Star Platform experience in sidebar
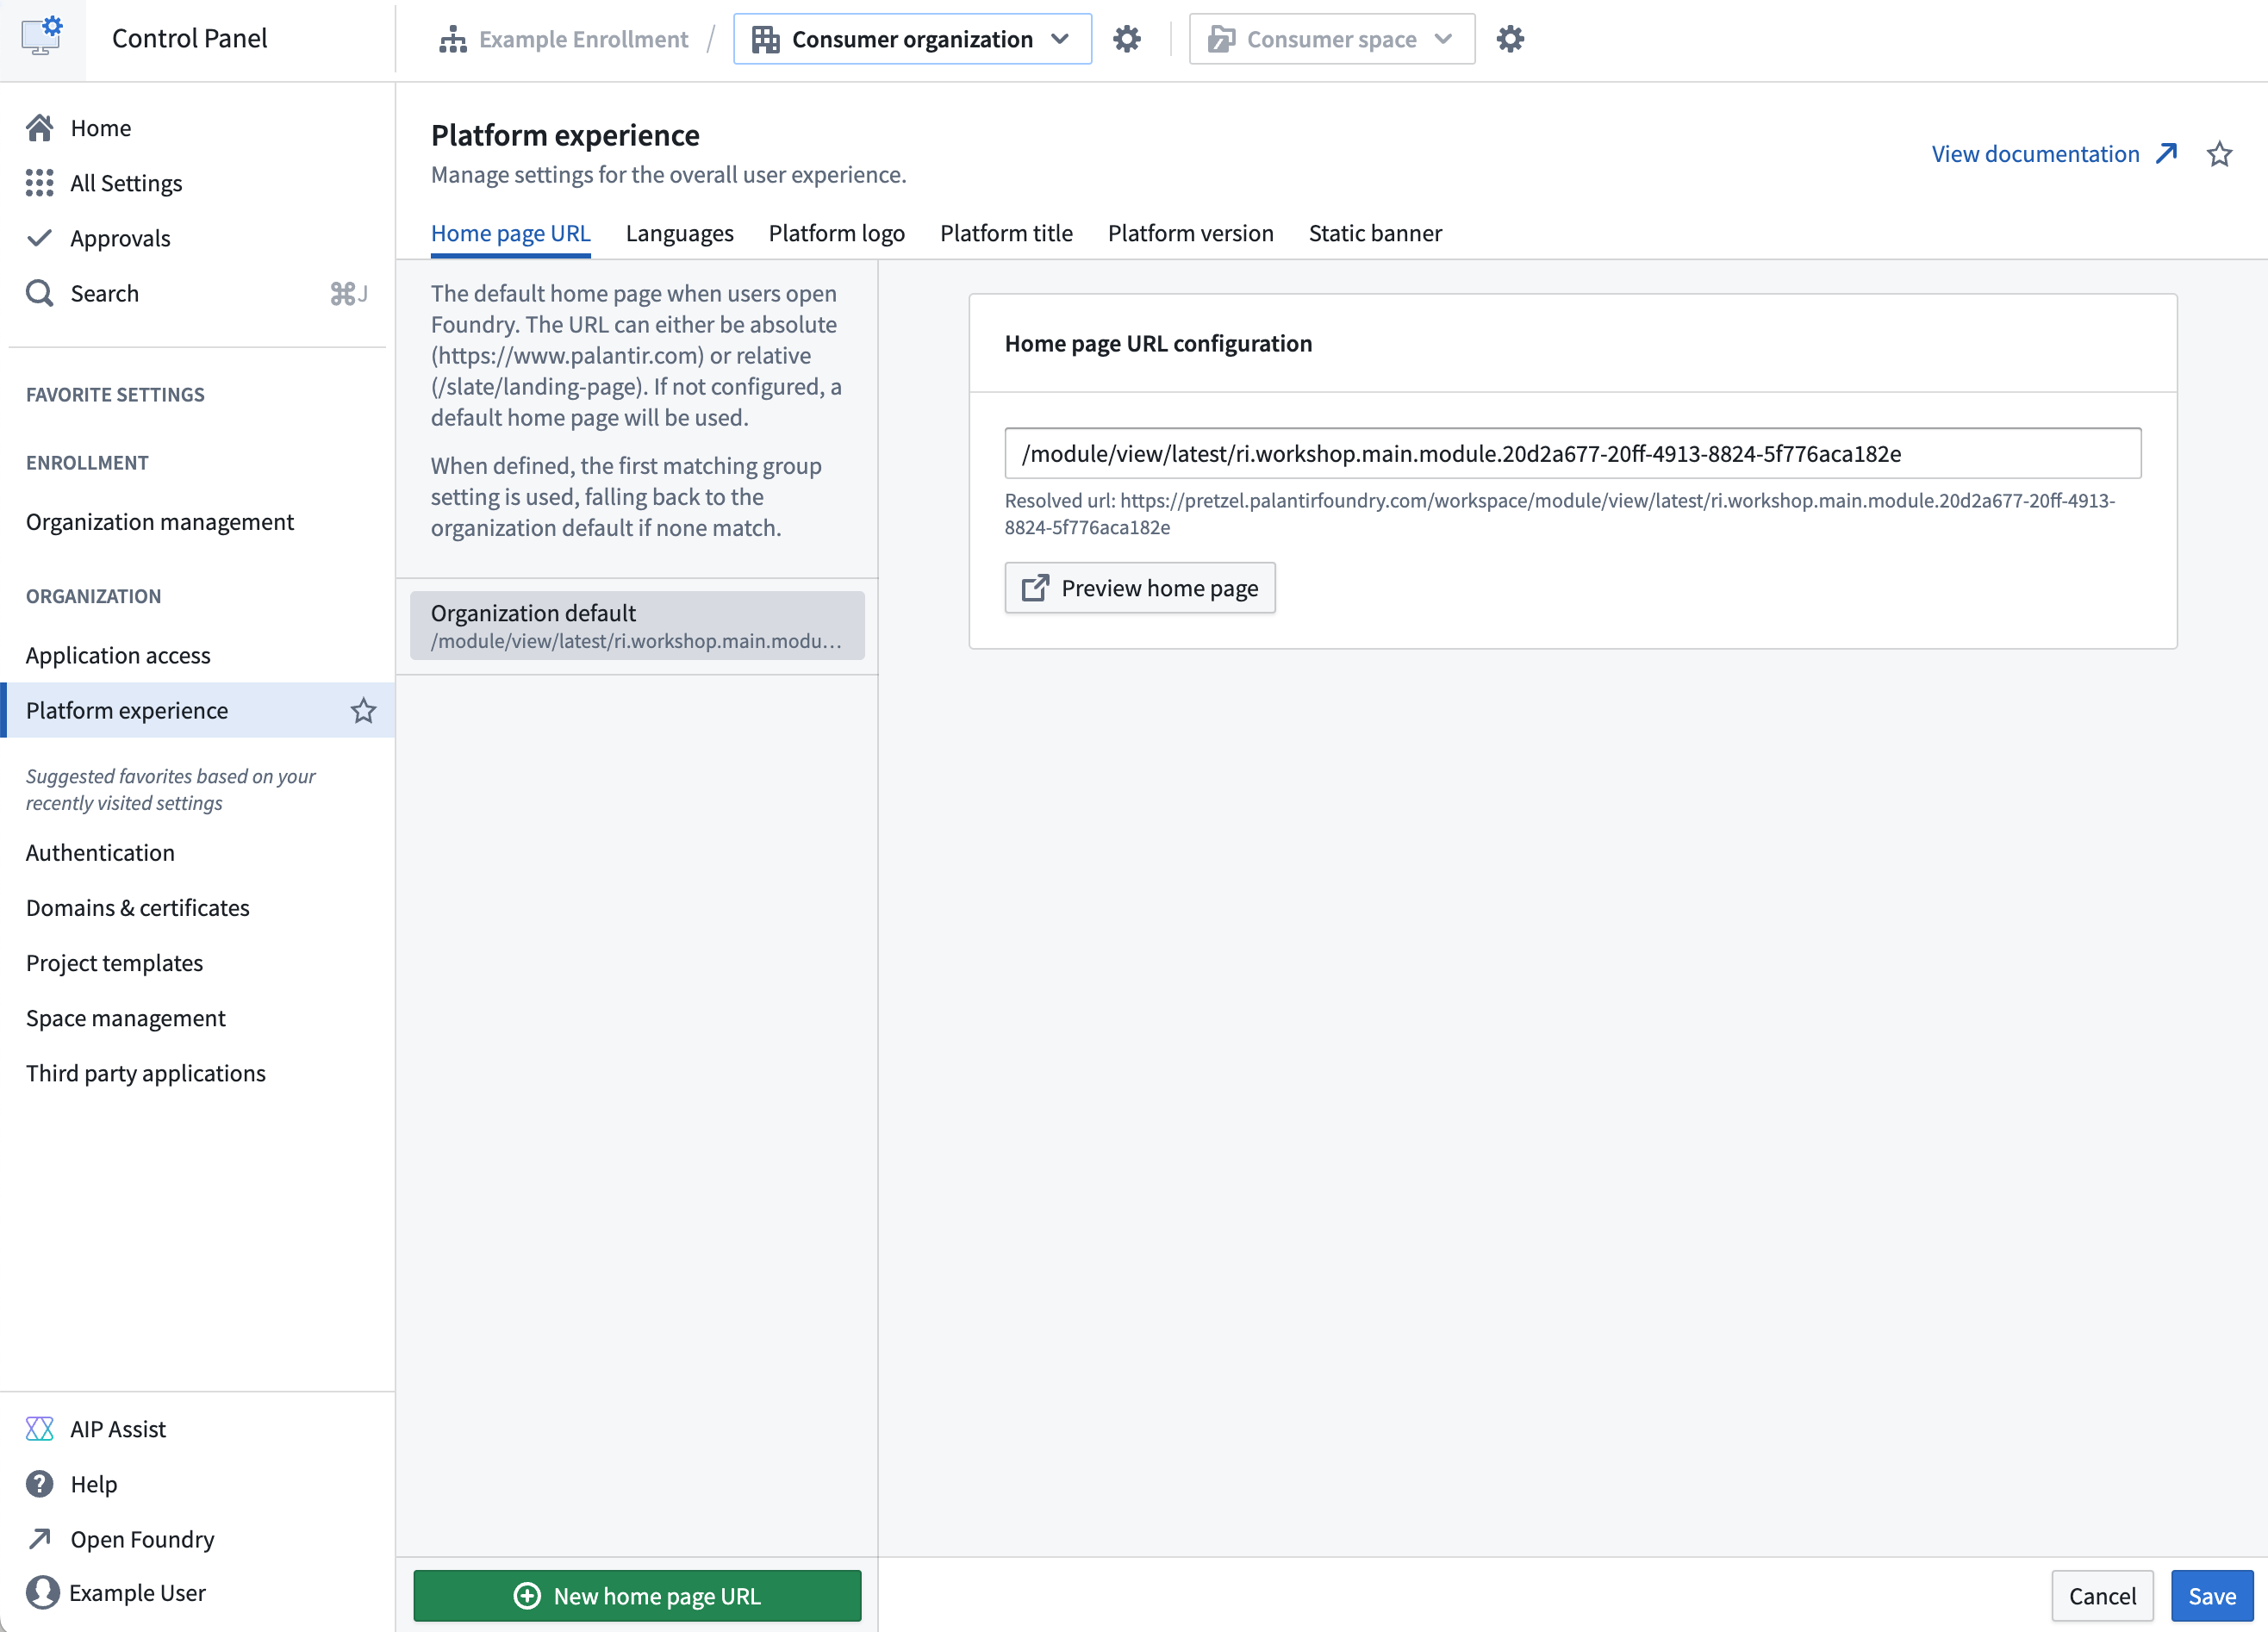 click(x=363, y=710)
